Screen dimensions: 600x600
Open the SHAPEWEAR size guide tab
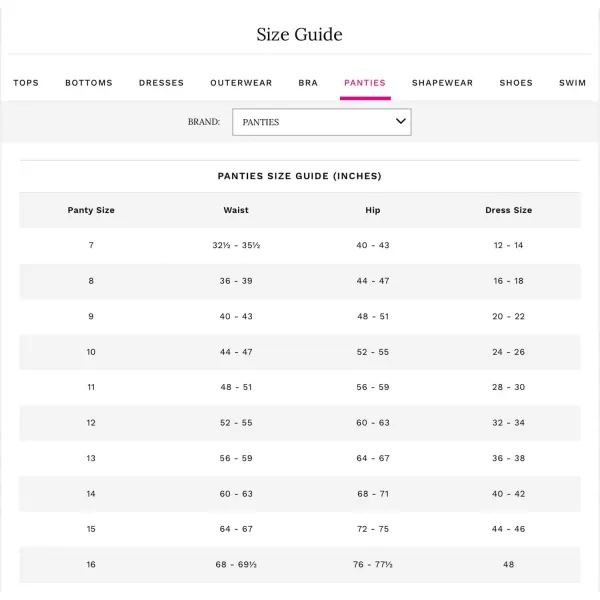(442, 83)
